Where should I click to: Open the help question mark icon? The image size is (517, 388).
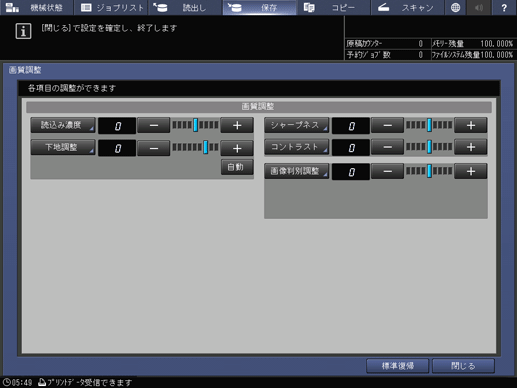pyautogui.click(x=504, y=7)
